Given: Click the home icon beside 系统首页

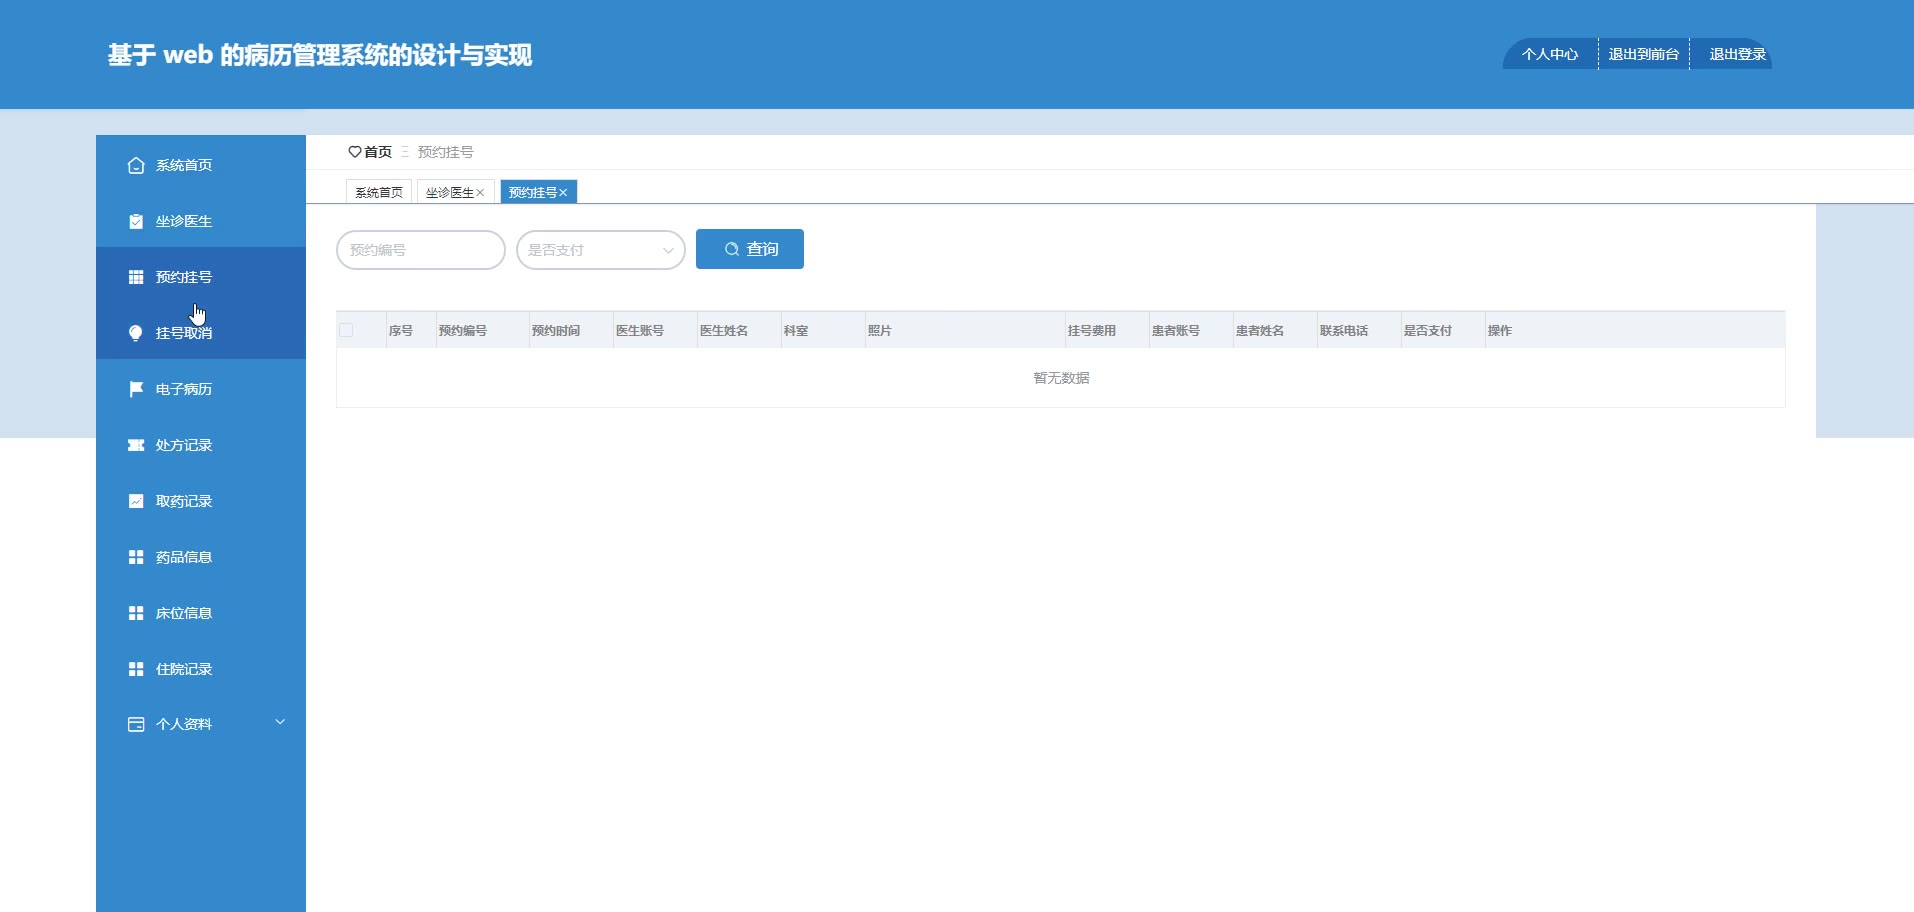Looking at the screenshot, I should click(x=136, y=165).
